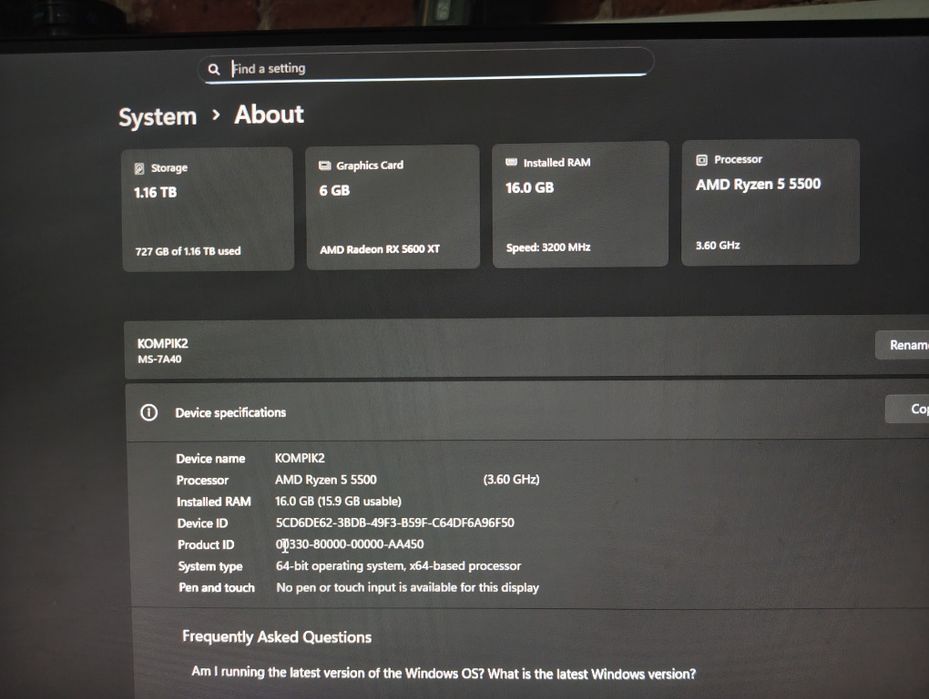Click the Processor row value AMD Ryzen 5 5500
Screen dimensions: 929x699
[x=326, y=479]
